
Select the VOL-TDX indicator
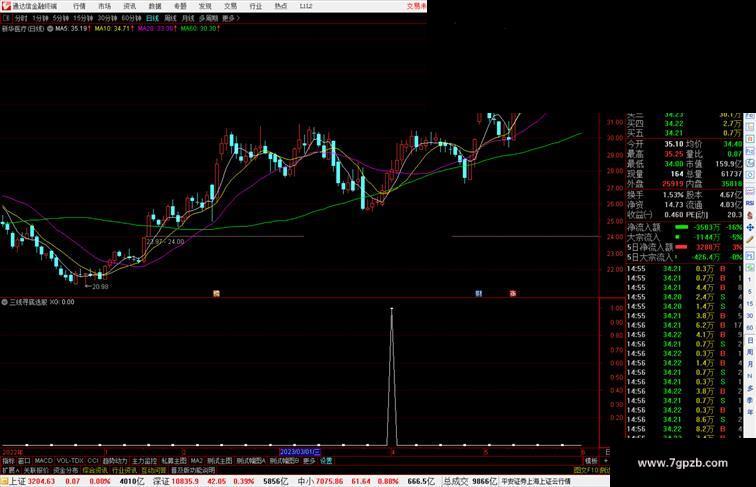pyautogui.click(x=70, y=461)
